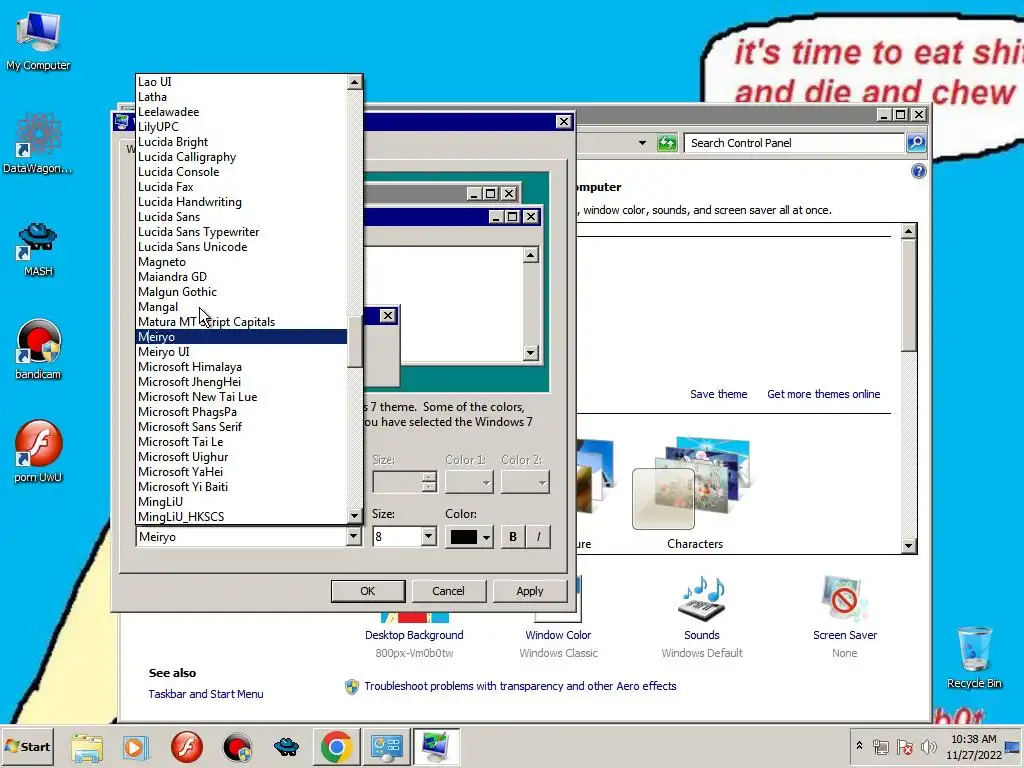This screenshot has width=1024, height=768.
Task: Open Action Center flag tray icon
Action: tap(904, 746)
